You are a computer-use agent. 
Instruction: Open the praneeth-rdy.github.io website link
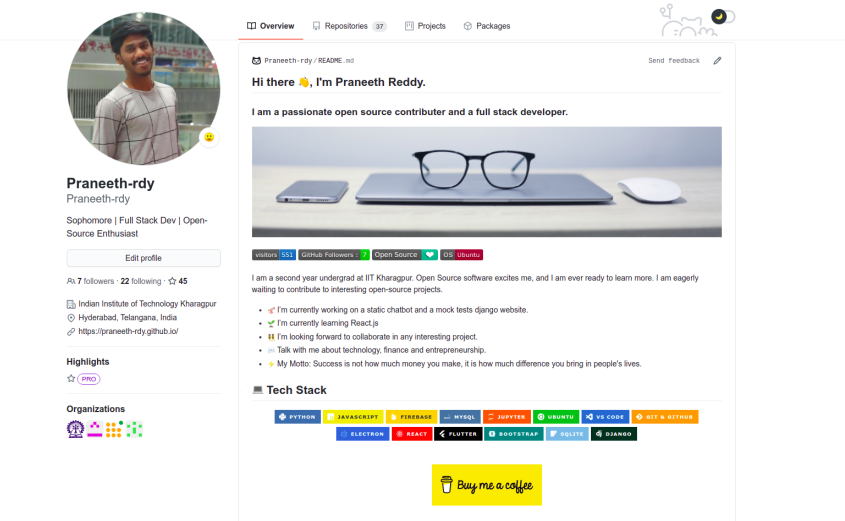pyautogui.click(x=128, y=331)
